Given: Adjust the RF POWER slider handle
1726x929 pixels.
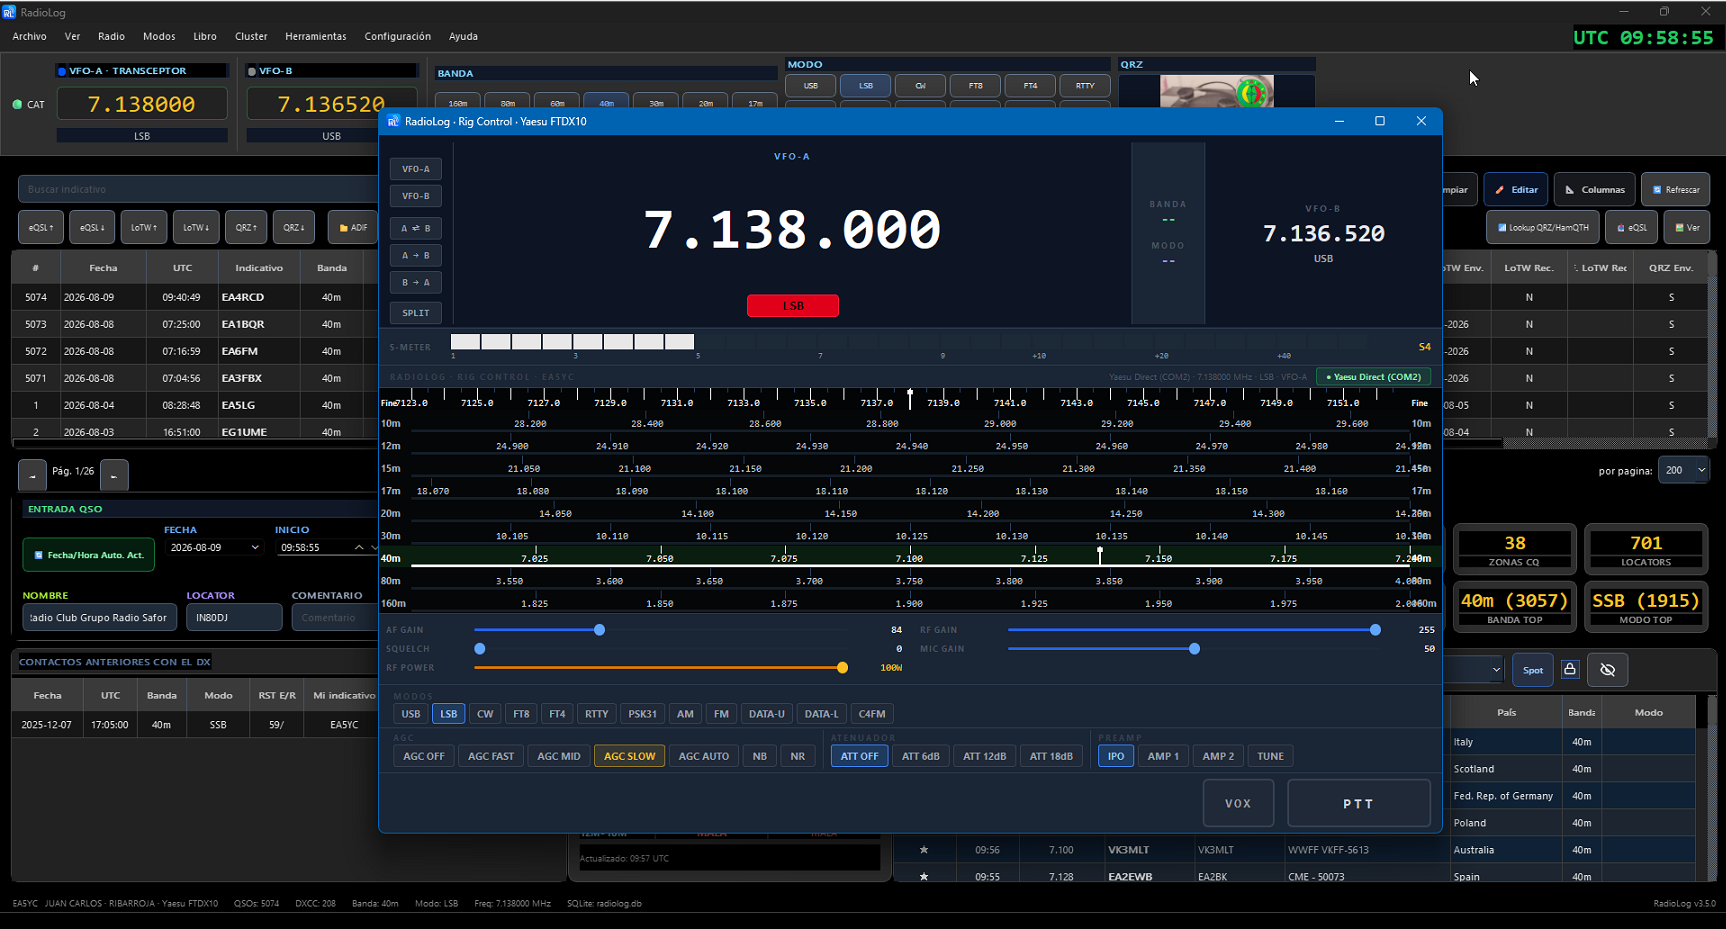Looking at the screenshot, I should tap(842, 668).
